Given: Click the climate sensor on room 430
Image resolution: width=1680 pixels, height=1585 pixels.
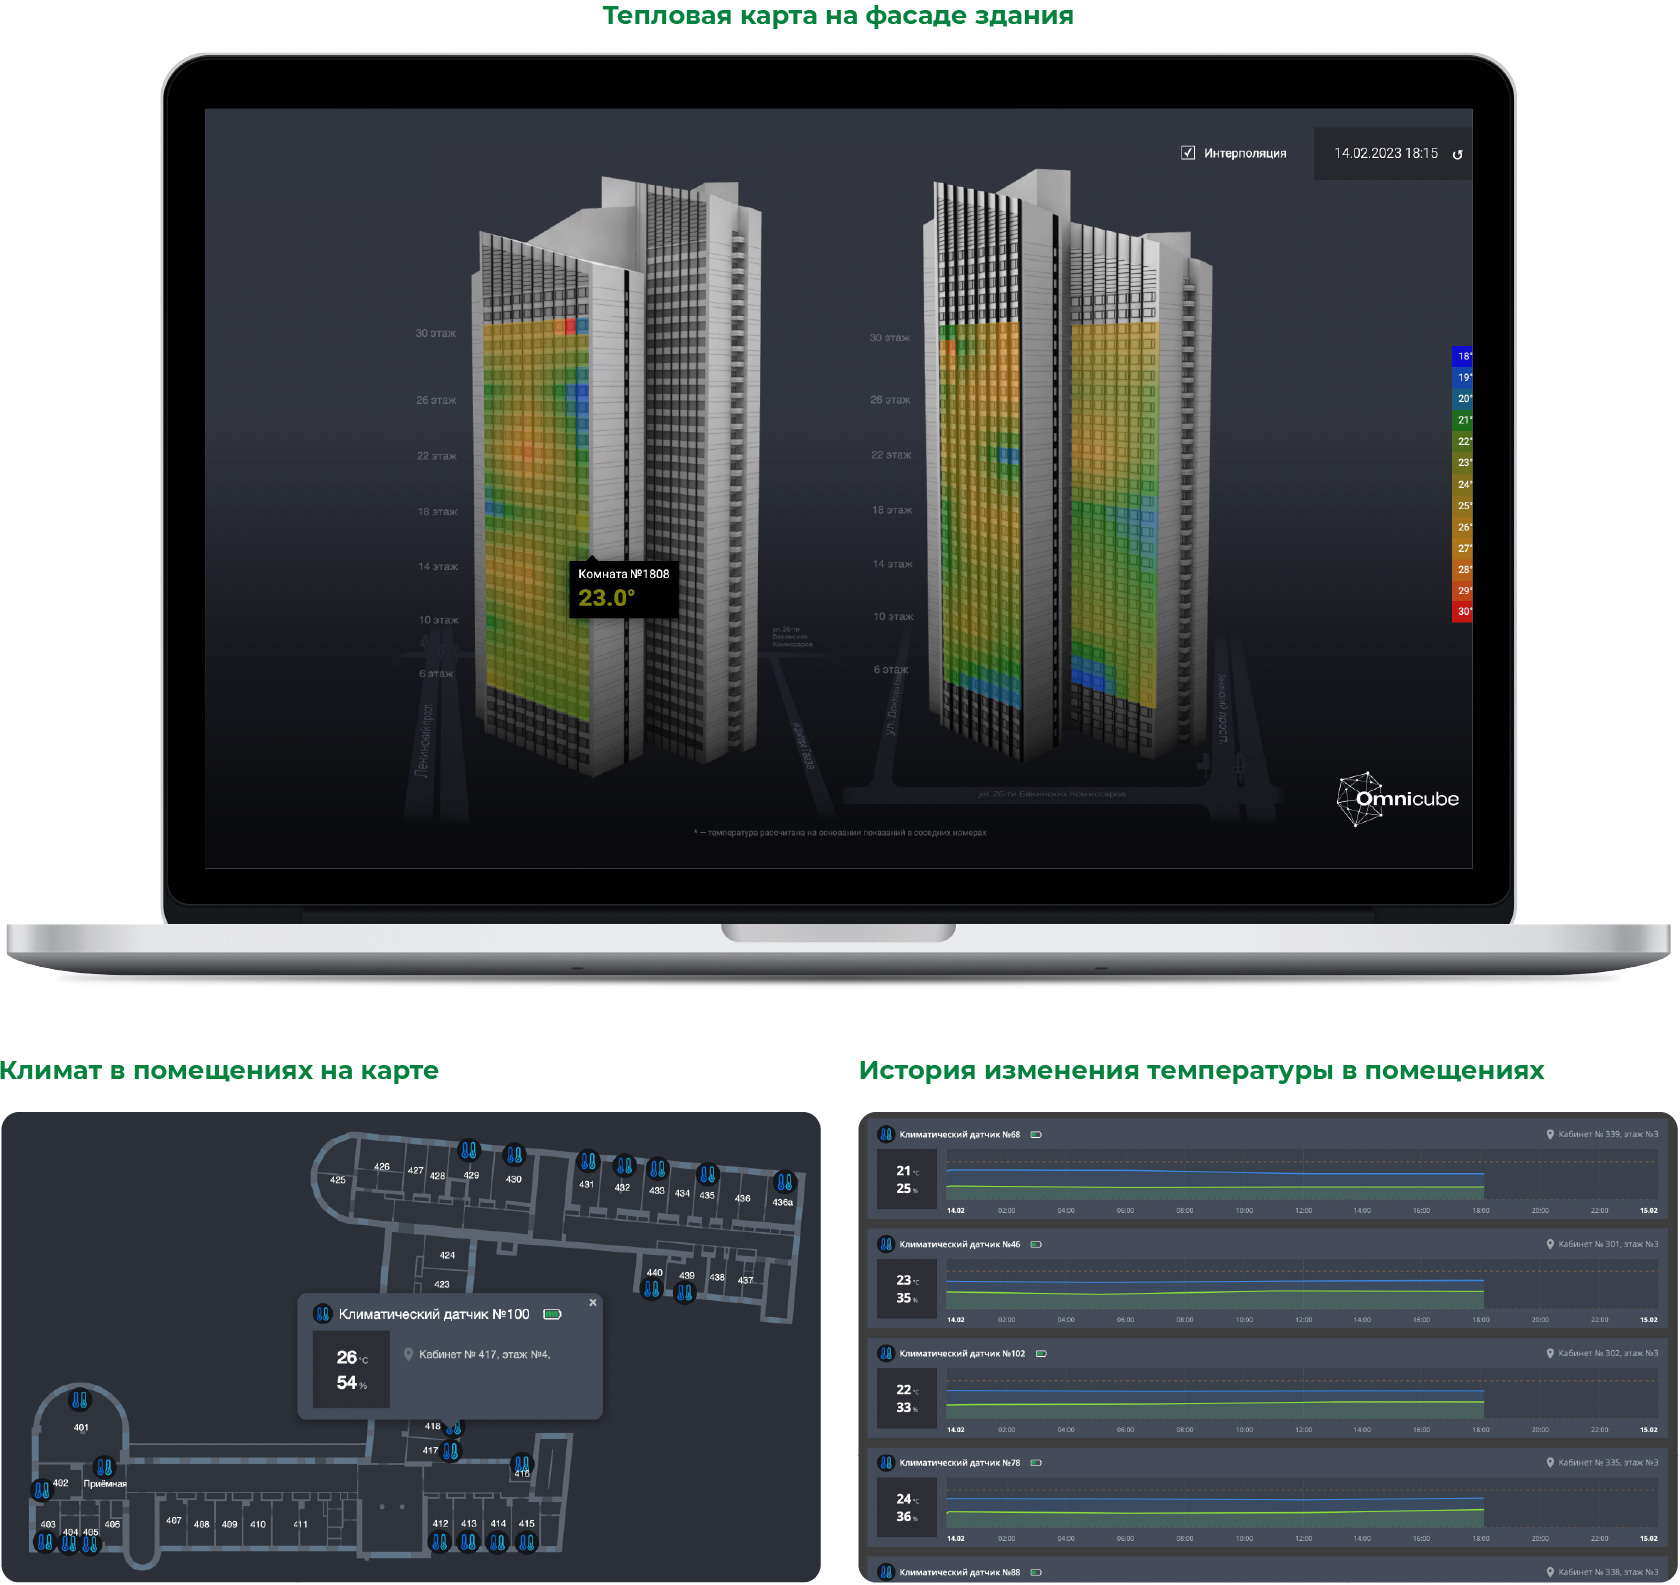Looking at the screenshot, I should (x=514, y=1156).
